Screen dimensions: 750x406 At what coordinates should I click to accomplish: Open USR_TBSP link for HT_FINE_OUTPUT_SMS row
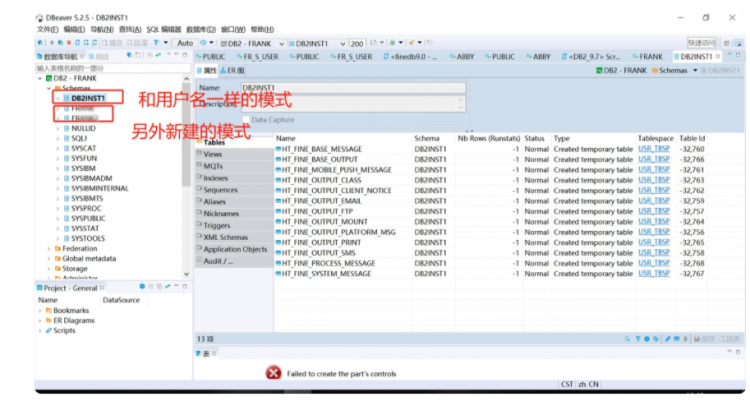(x=654, y=252)
